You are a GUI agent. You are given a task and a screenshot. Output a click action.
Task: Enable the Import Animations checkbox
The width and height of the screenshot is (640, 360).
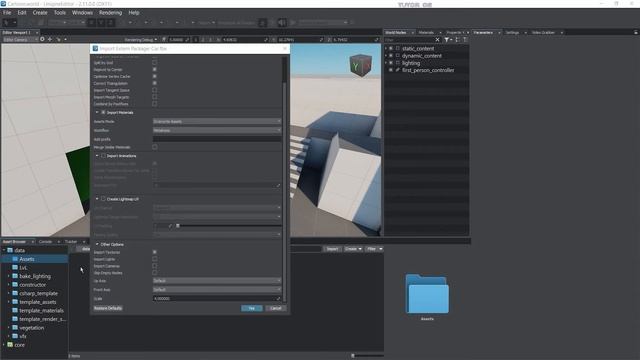[103, 156]
